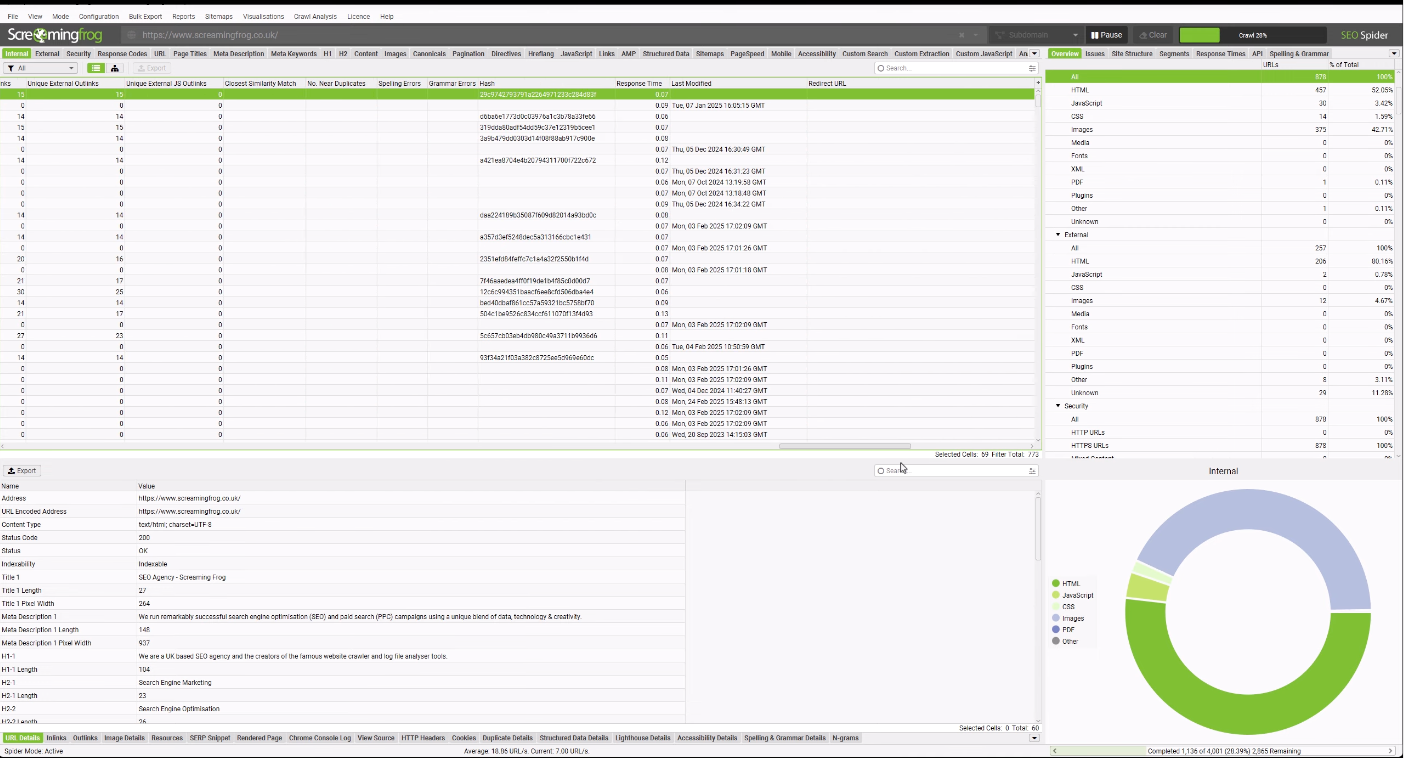The image size is (1404, 758).
Task: Open the Bulk Export menu
Action: [146, 16]
